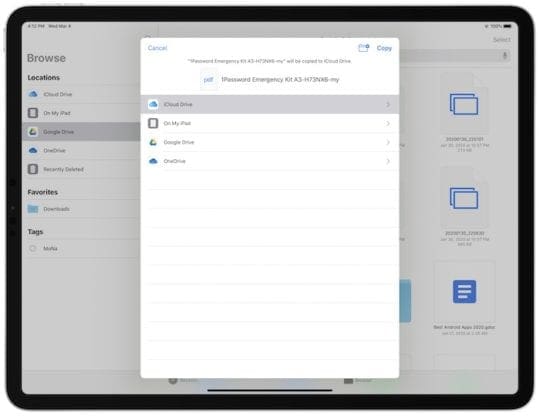Viewport: 540px width, 416px height.
Task: Open the second screenshot file thumbnail
Action: pos(464,198)
